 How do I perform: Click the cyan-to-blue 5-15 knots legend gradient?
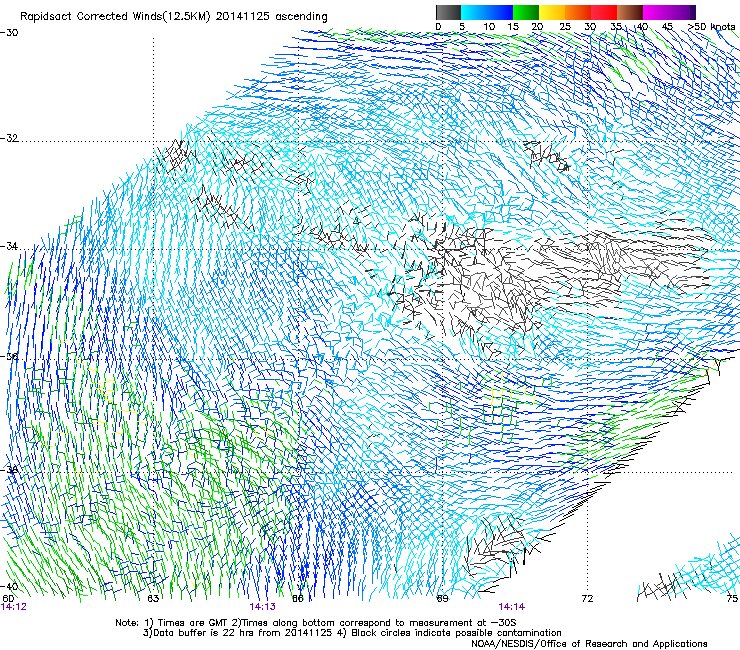tap(487, 12)
